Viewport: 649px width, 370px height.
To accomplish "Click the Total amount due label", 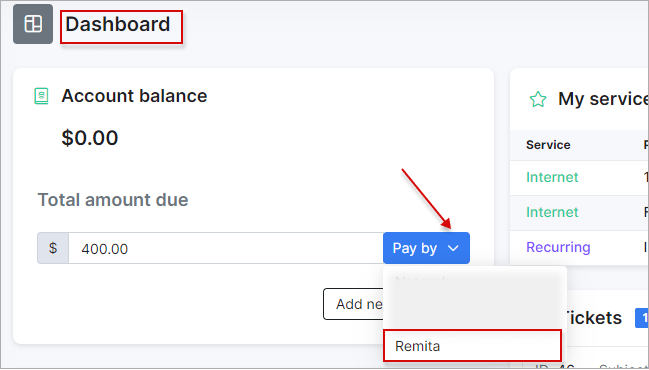I will (113, 200).
